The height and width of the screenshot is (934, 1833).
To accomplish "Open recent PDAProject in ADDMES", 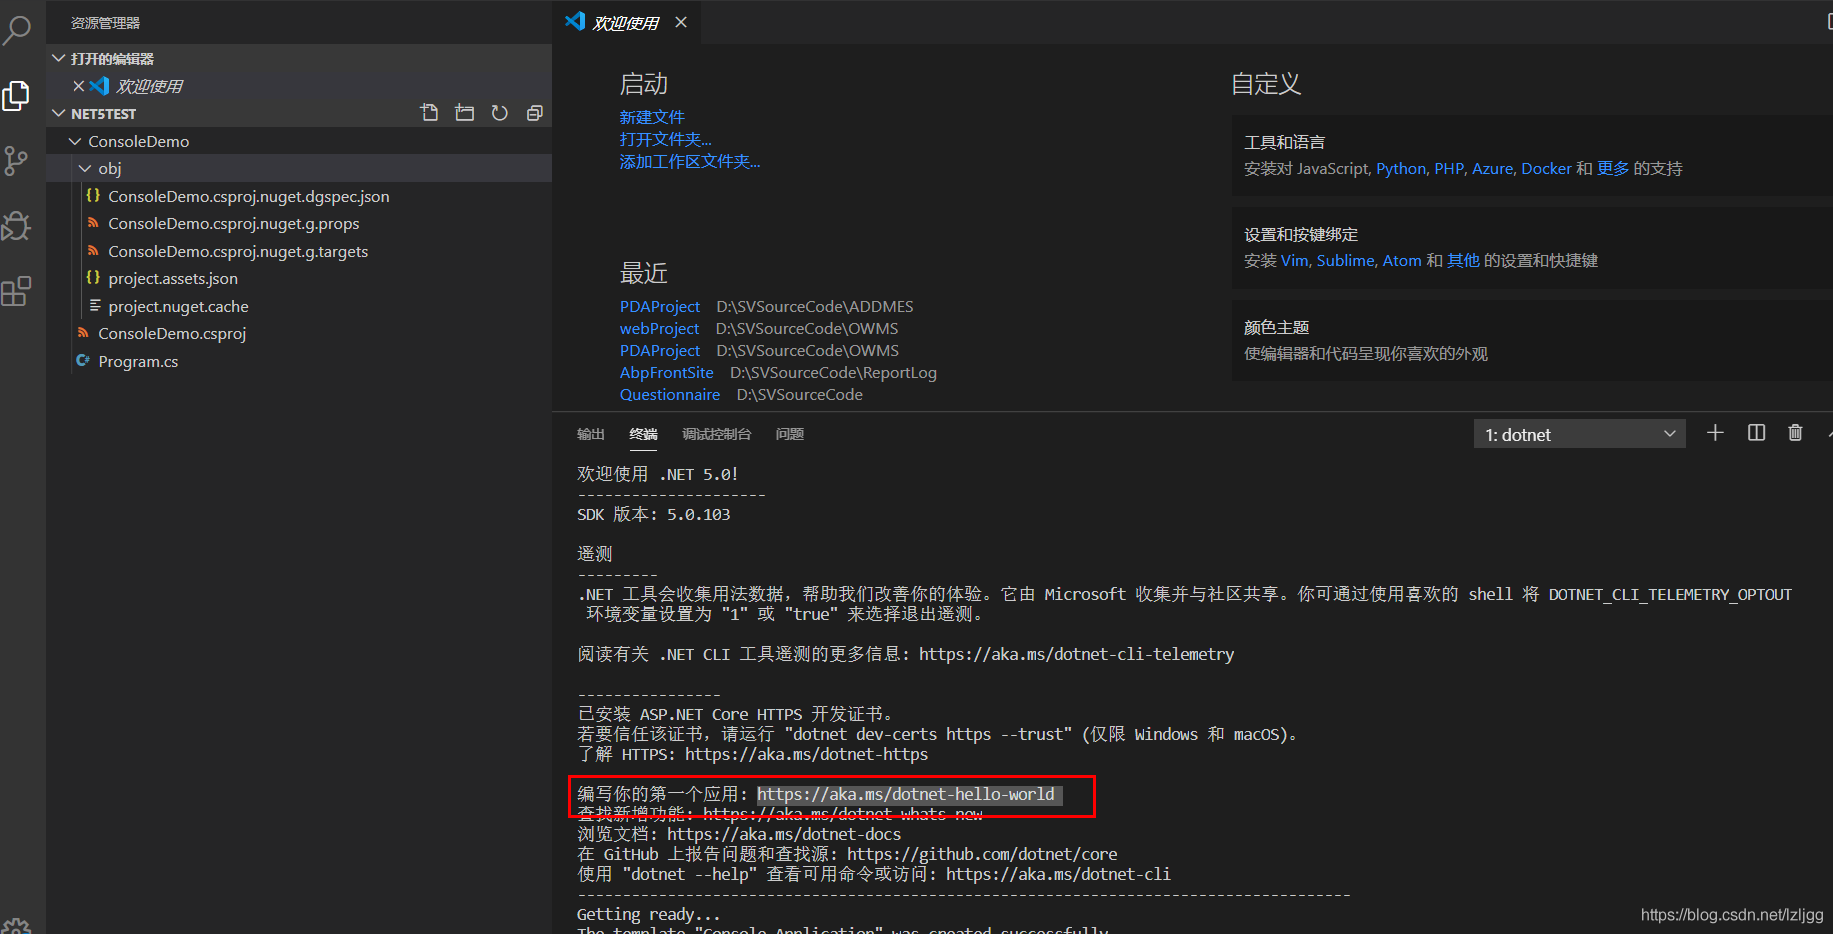I will pos(660,306).
